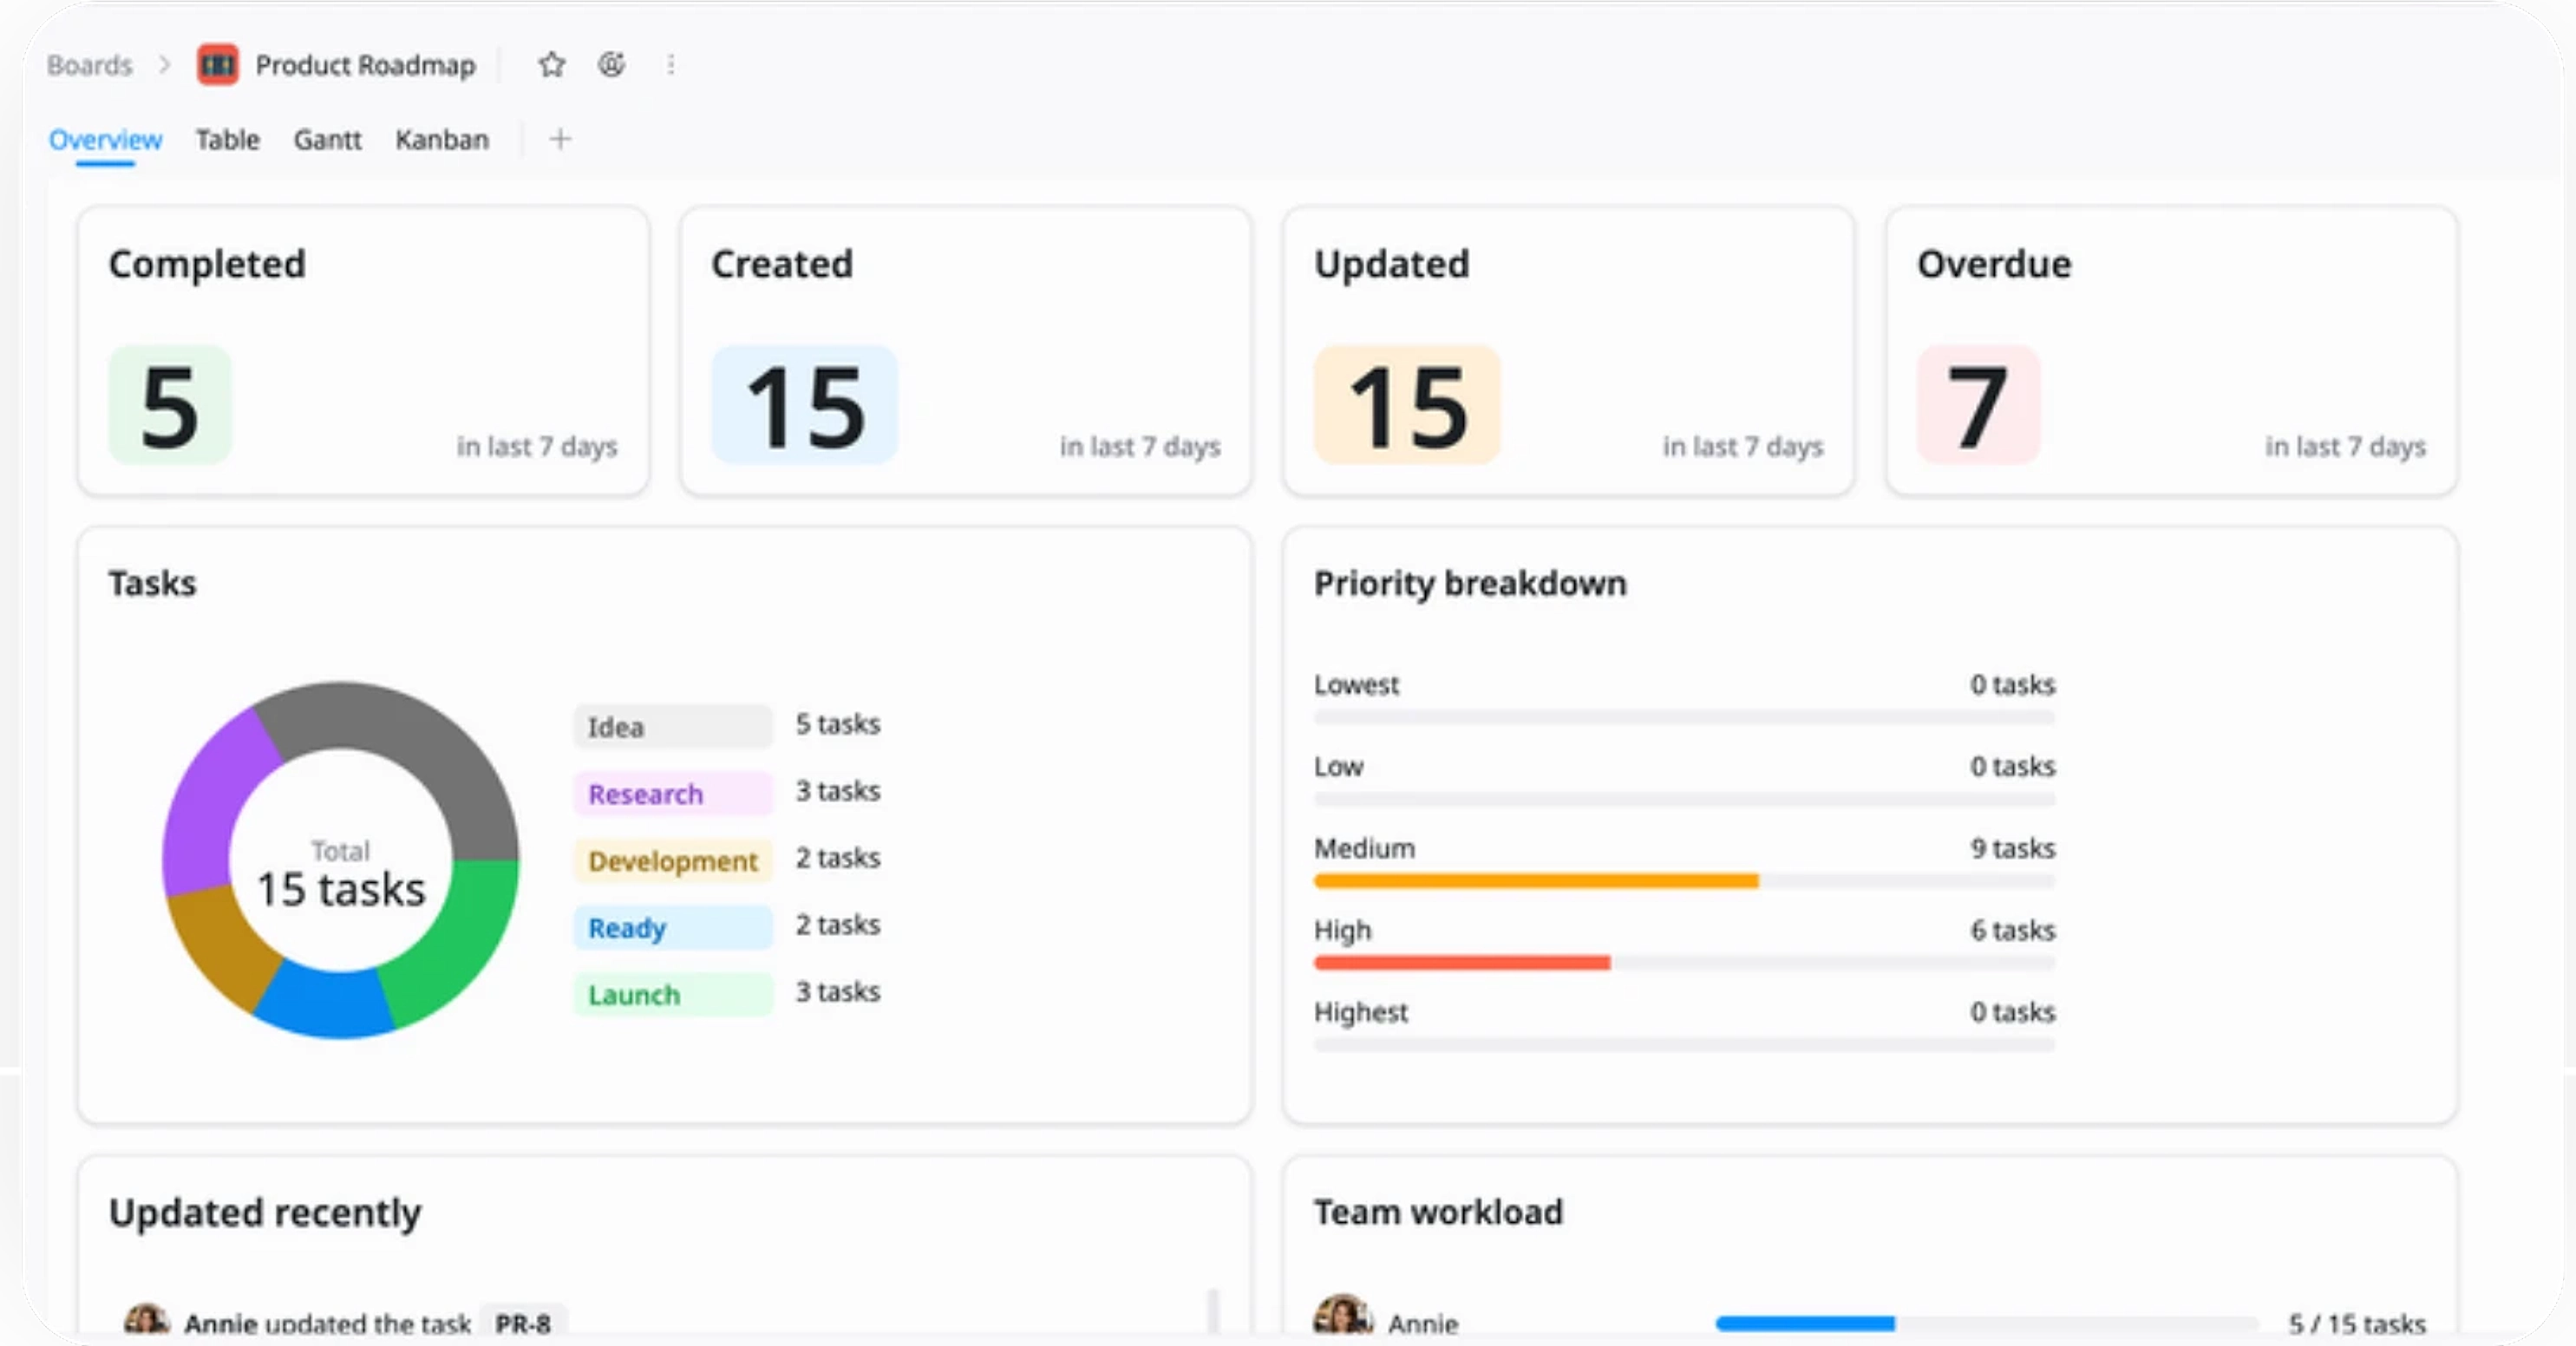Click the Low priority label

pyautogui.click(x=1338, y=766)
